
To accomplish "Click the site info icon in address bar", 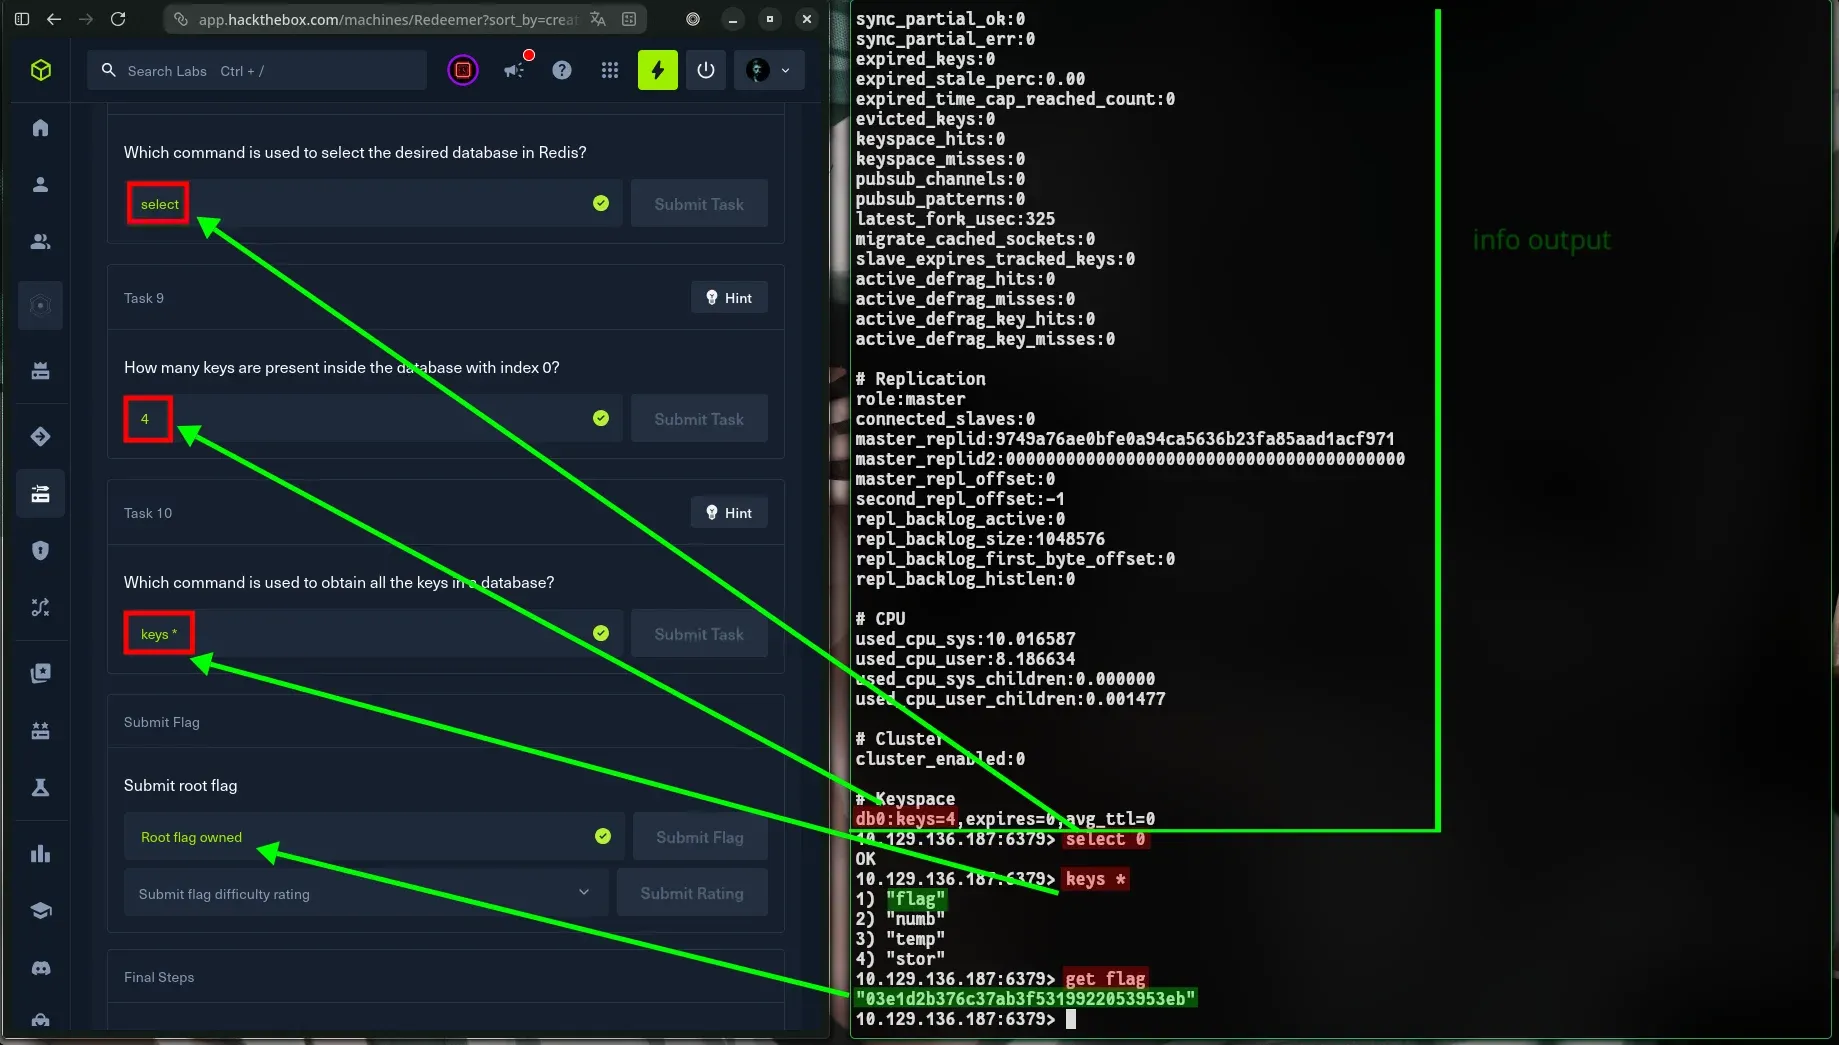I will 180,19.
